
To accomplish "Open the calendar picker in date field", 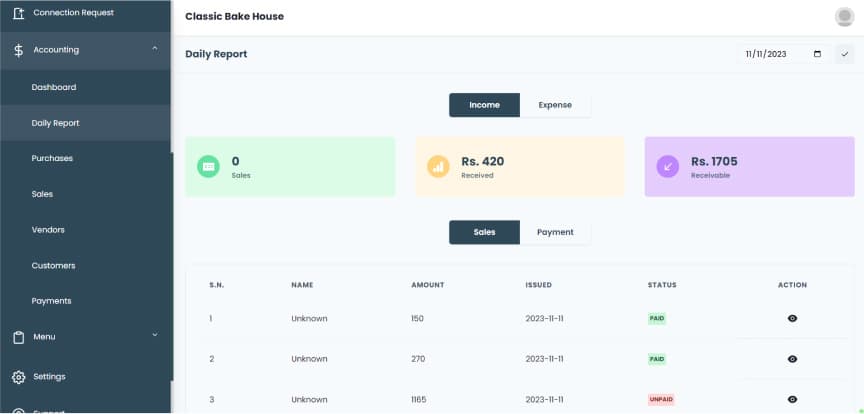I will click(x=817, y=54).
